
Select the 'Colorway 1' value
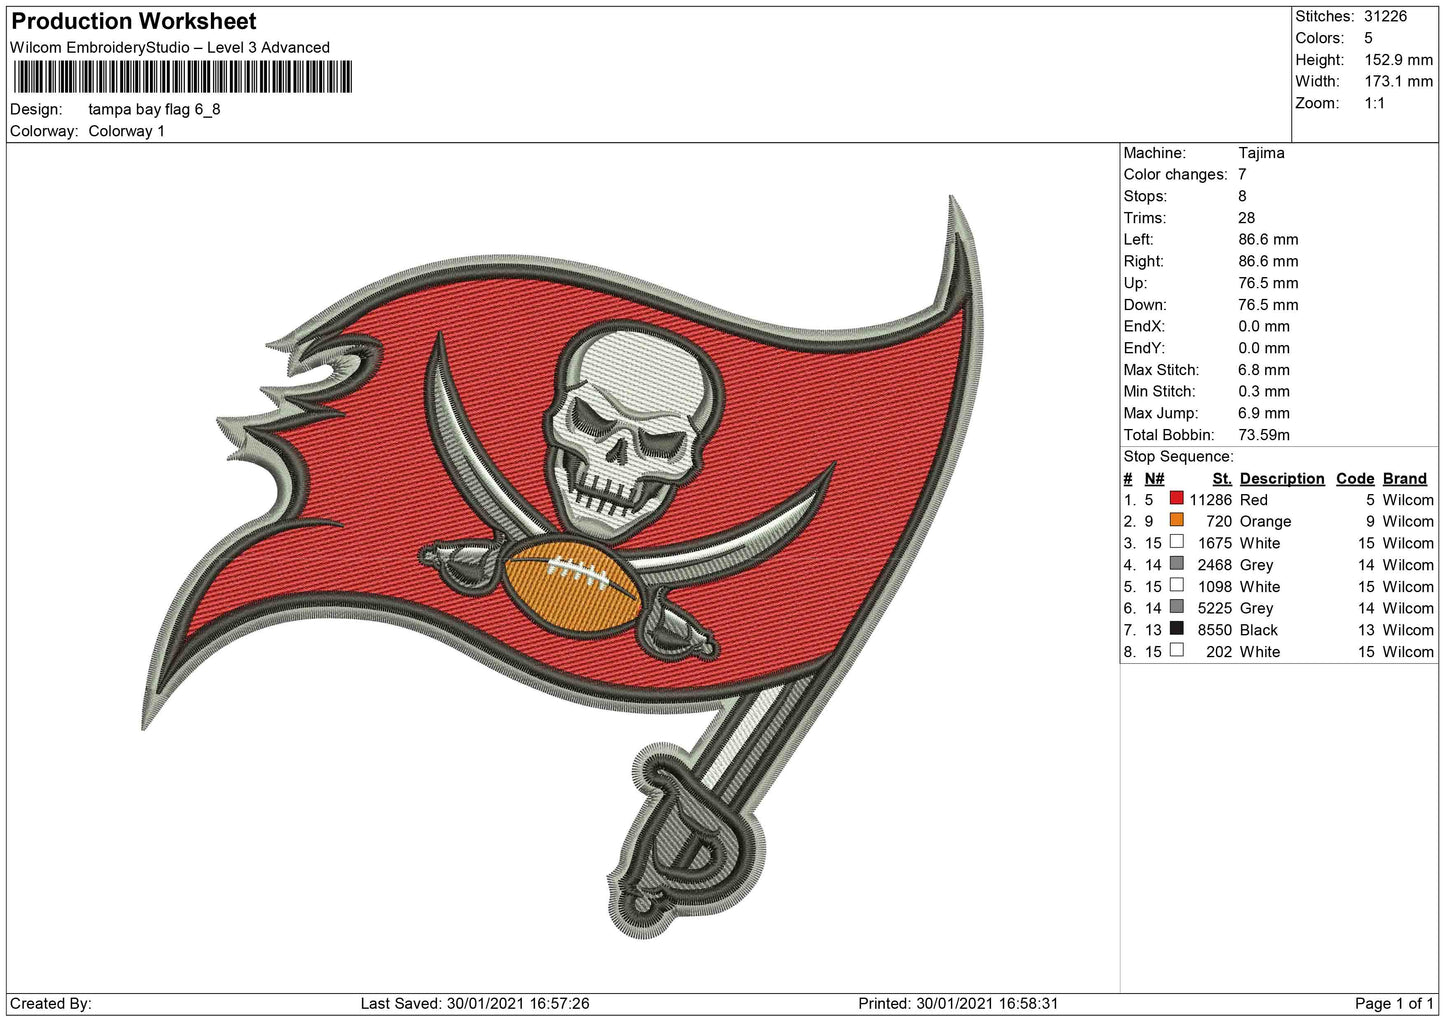coord(126,131)
